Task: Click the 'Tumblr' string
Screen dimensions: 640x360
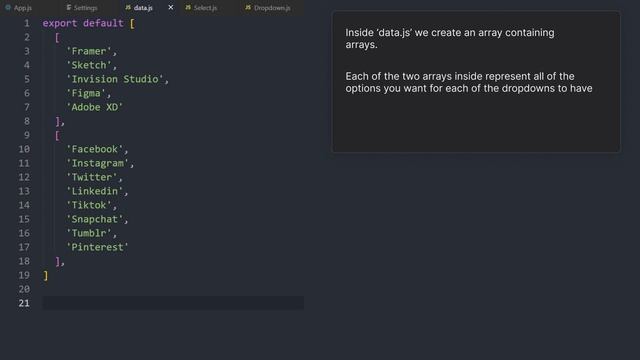Action: pyautogui.click(x=89, y=233)
